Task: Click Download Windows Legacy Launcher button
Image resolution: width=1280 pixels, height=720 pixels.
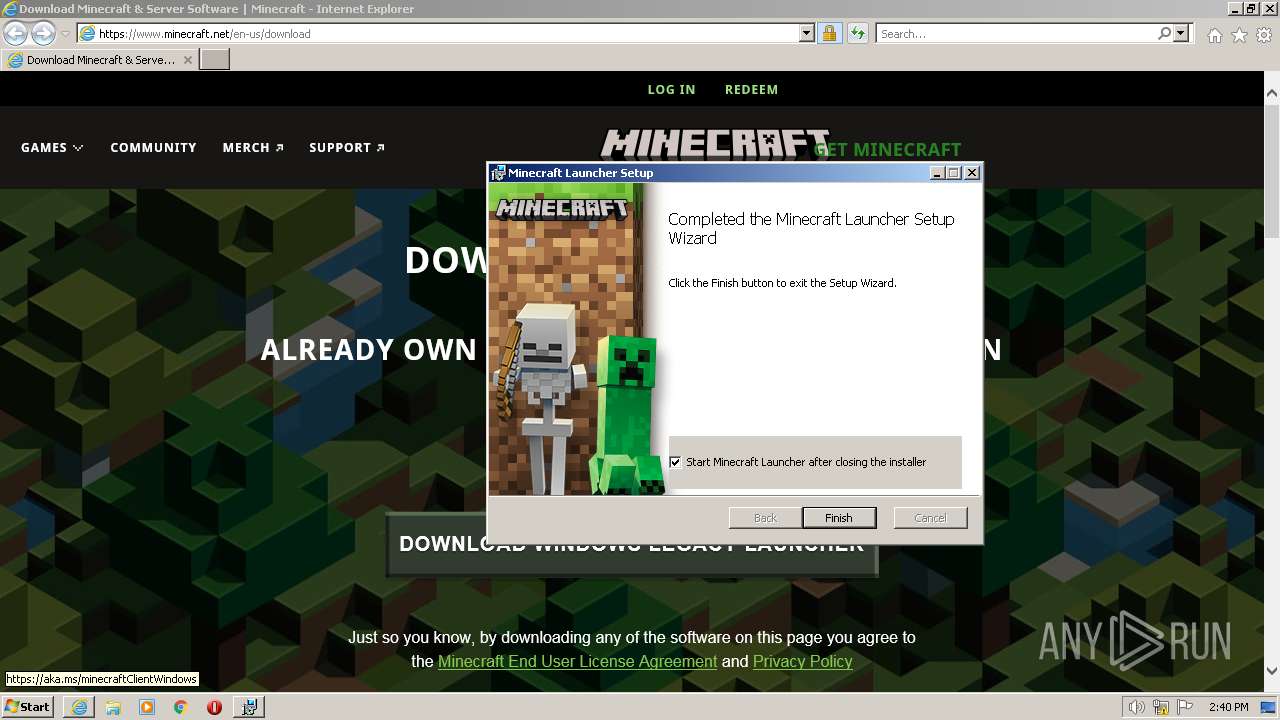Action: (x=632, y=545)
